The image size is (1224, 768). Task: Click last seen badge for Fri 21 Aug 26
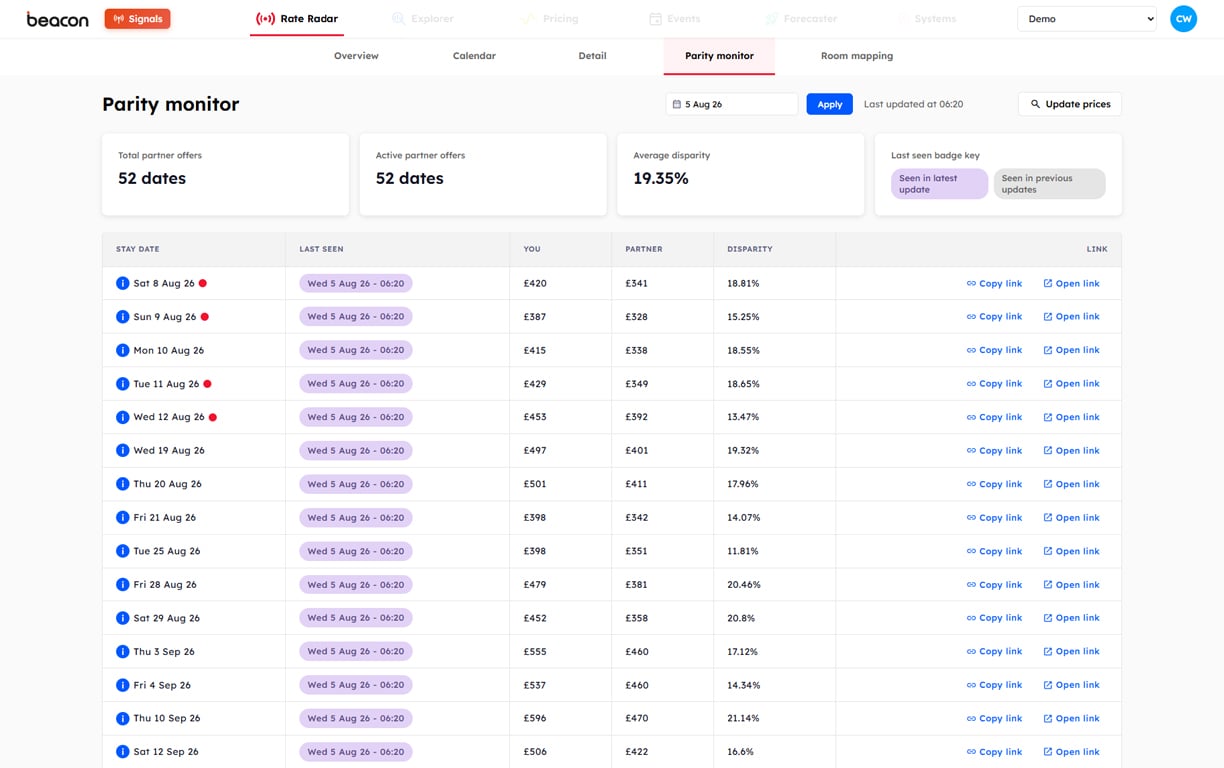tap(356, 518)
